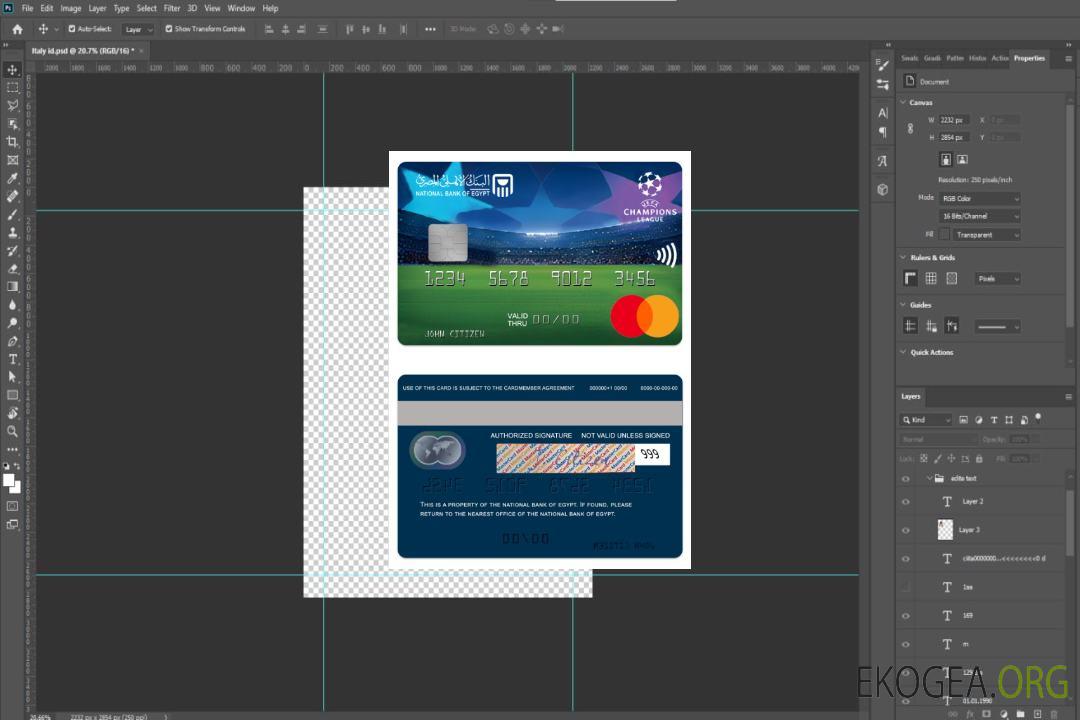This screenshot has height=720, width=1080.
Task: Open the guide line style dropdown
Action: (x=998, y=327)
